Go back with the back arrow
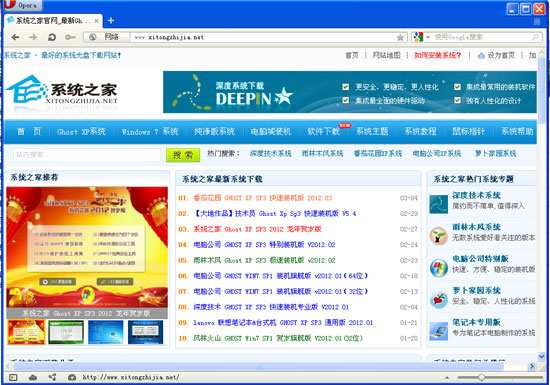 15,37
